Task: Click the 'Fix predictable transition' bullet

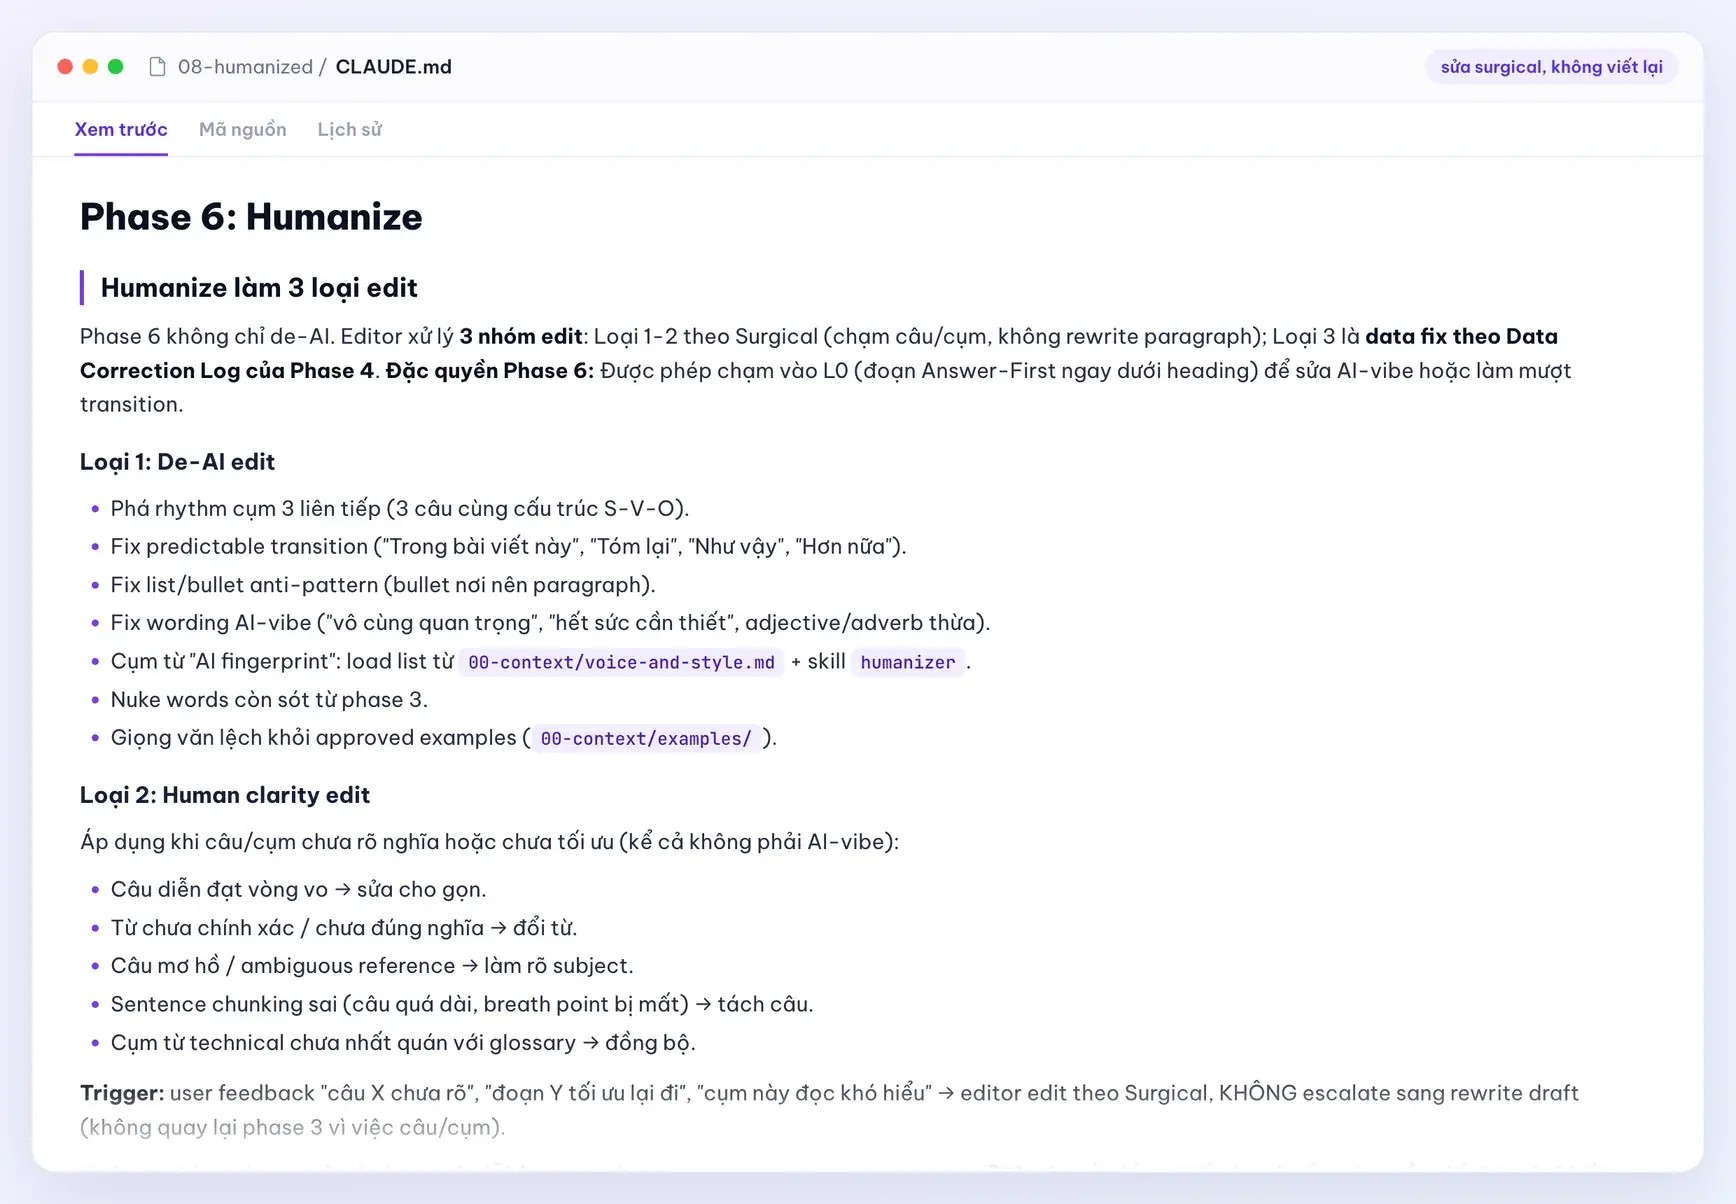Action: pos(508,546)
